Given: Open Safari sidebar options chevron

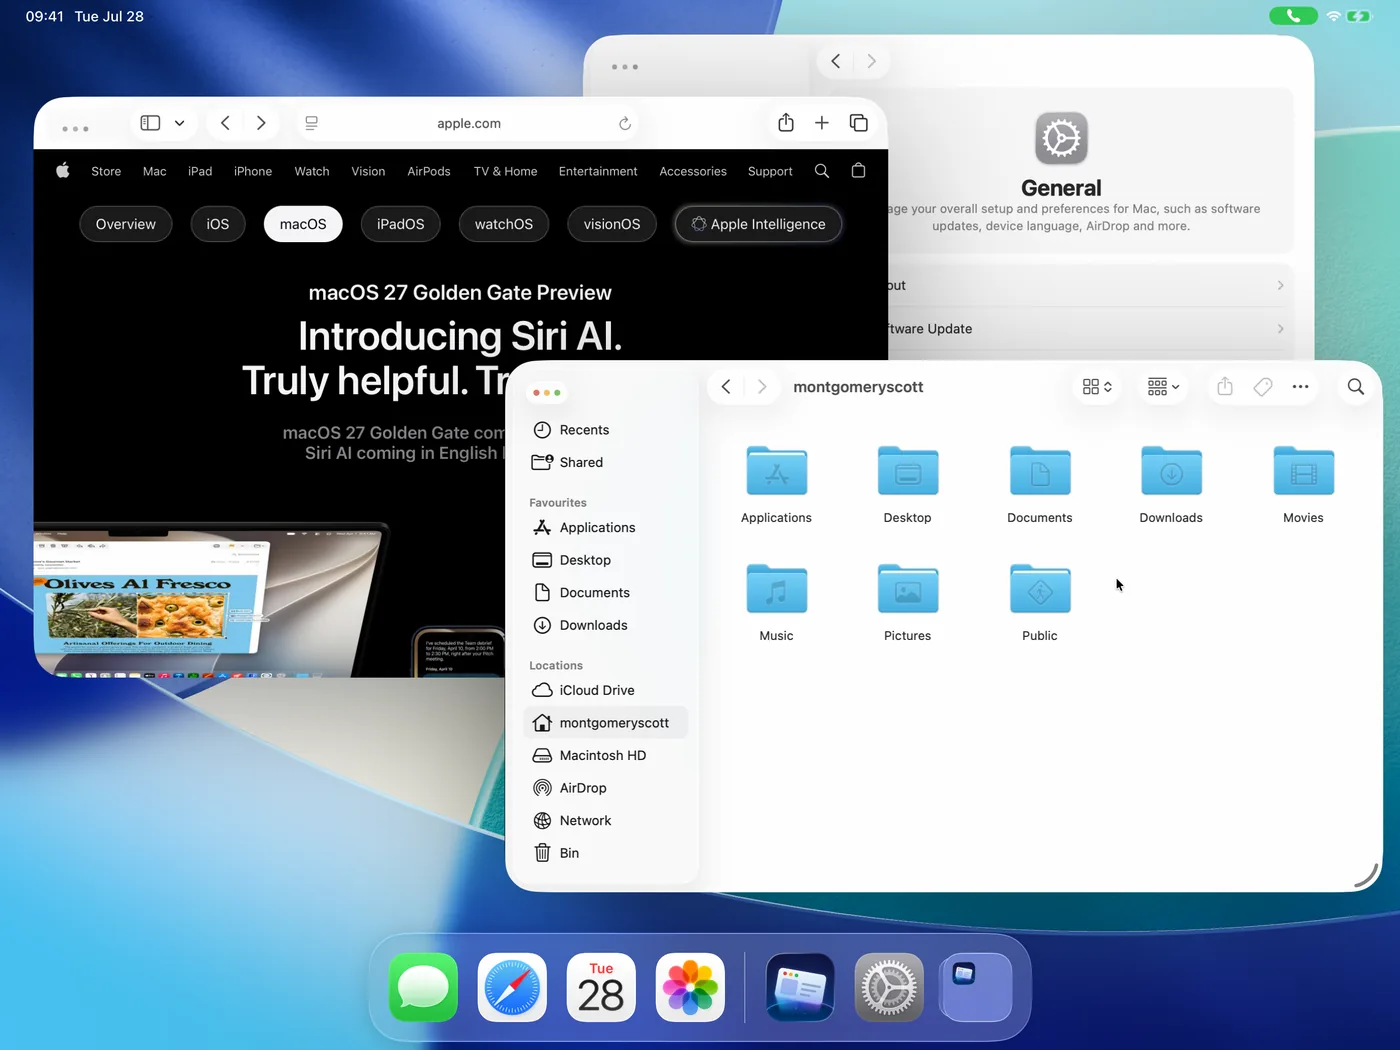Looking at the screenshot, I should coord(180,123).
